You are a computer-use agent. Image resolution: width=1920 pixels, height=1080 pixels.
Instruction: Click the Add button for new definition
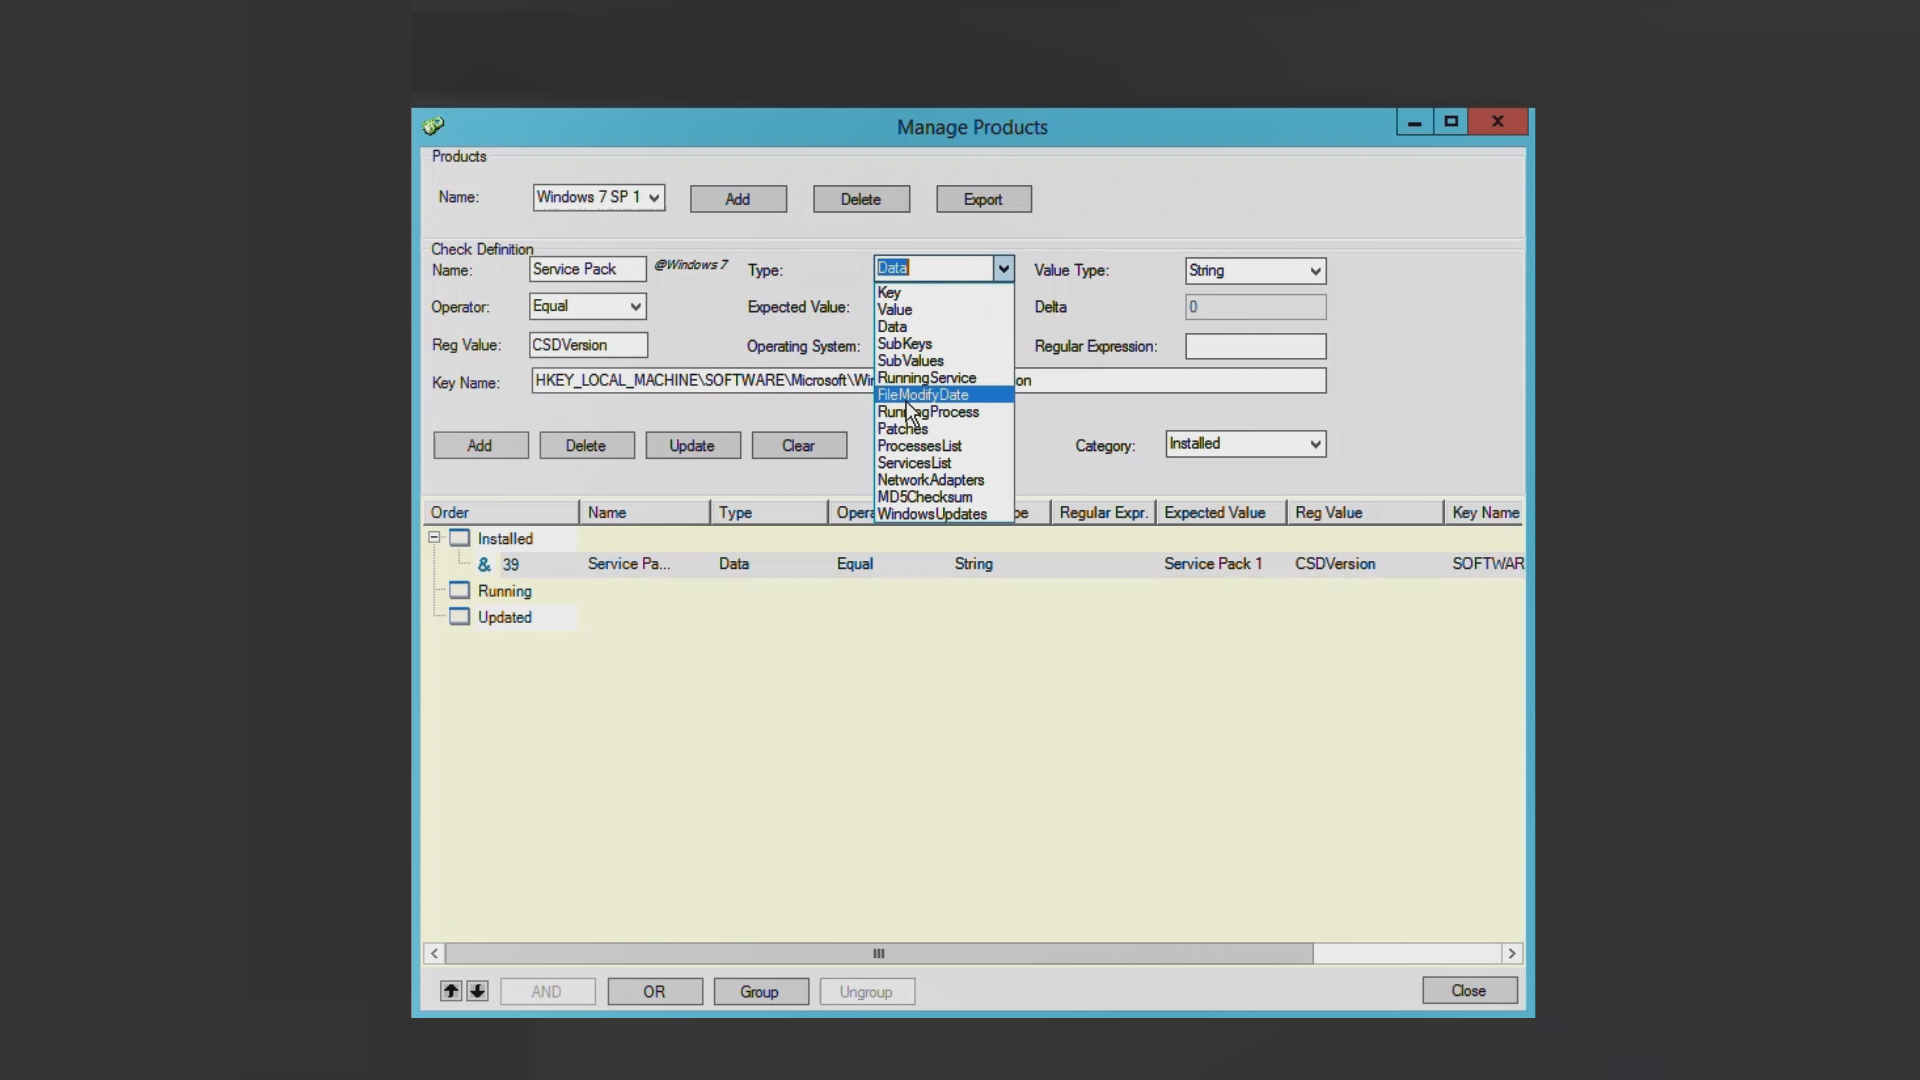pos(479,443)
